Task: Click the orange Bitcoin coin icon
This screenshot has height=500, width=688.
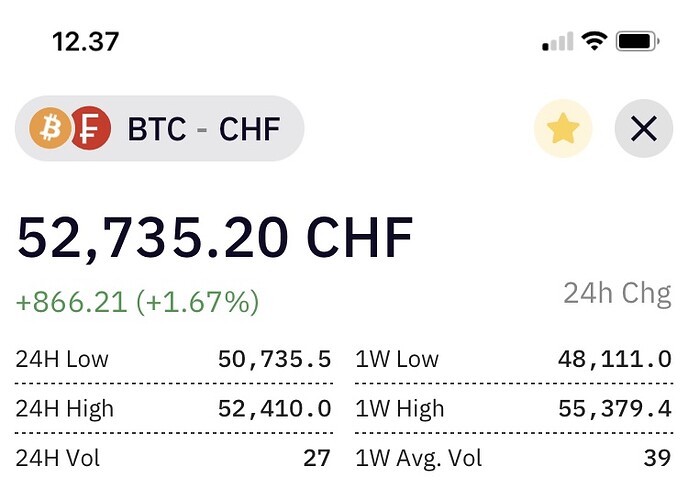Action: pos(50,128)
